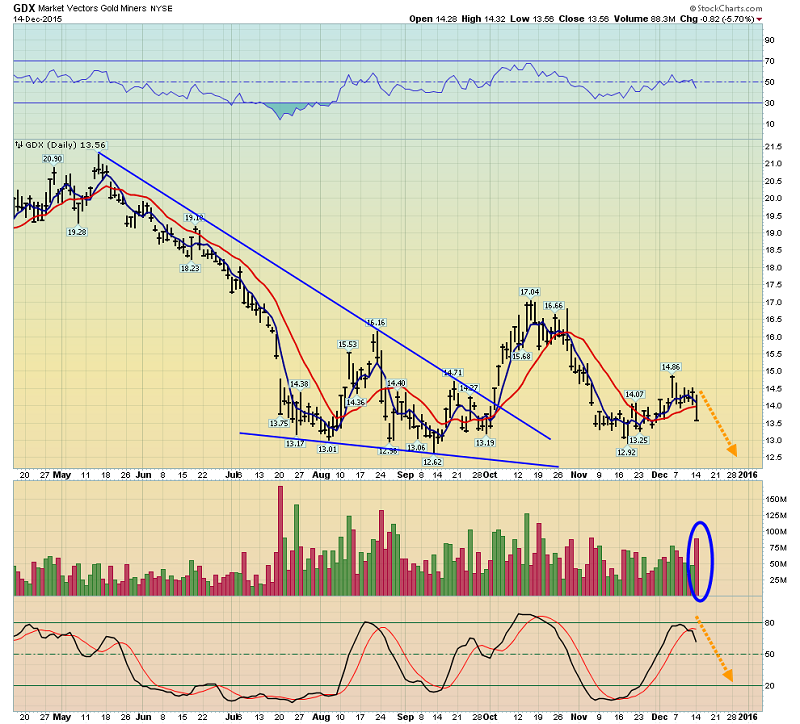Click the red down-triangle change indicator
Viewport: 800px width, 724px height.
click(x=759, y=19)
